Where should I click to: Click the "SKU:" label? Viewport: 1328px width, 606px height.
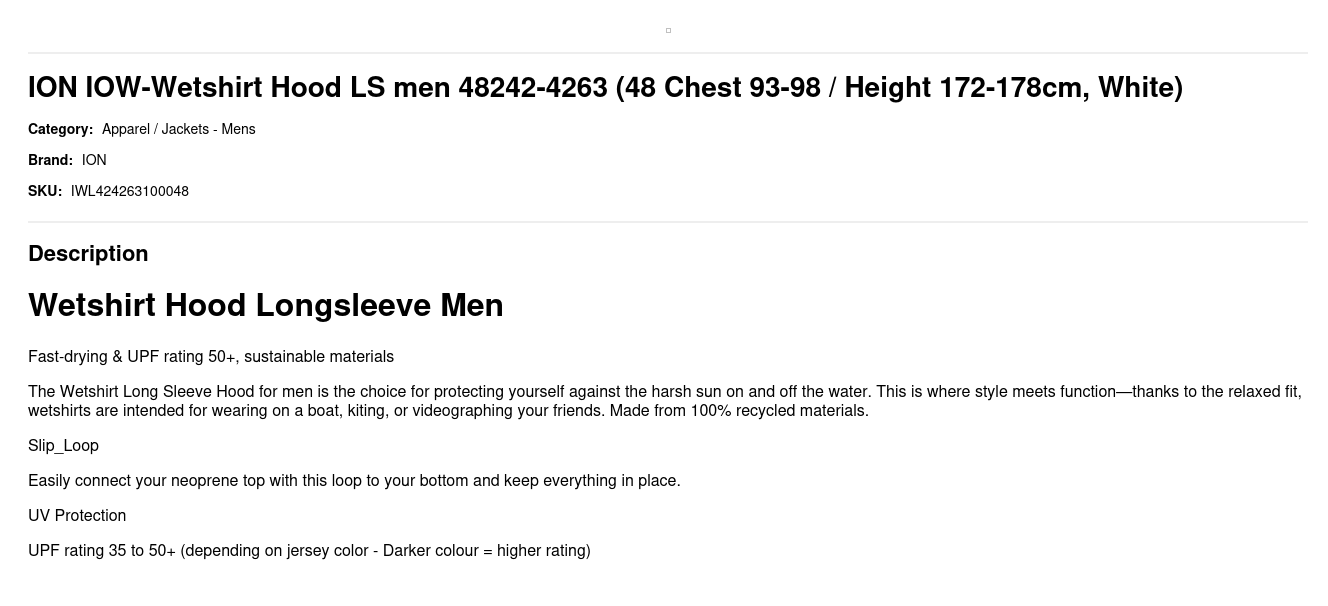(x=45, y=191)
